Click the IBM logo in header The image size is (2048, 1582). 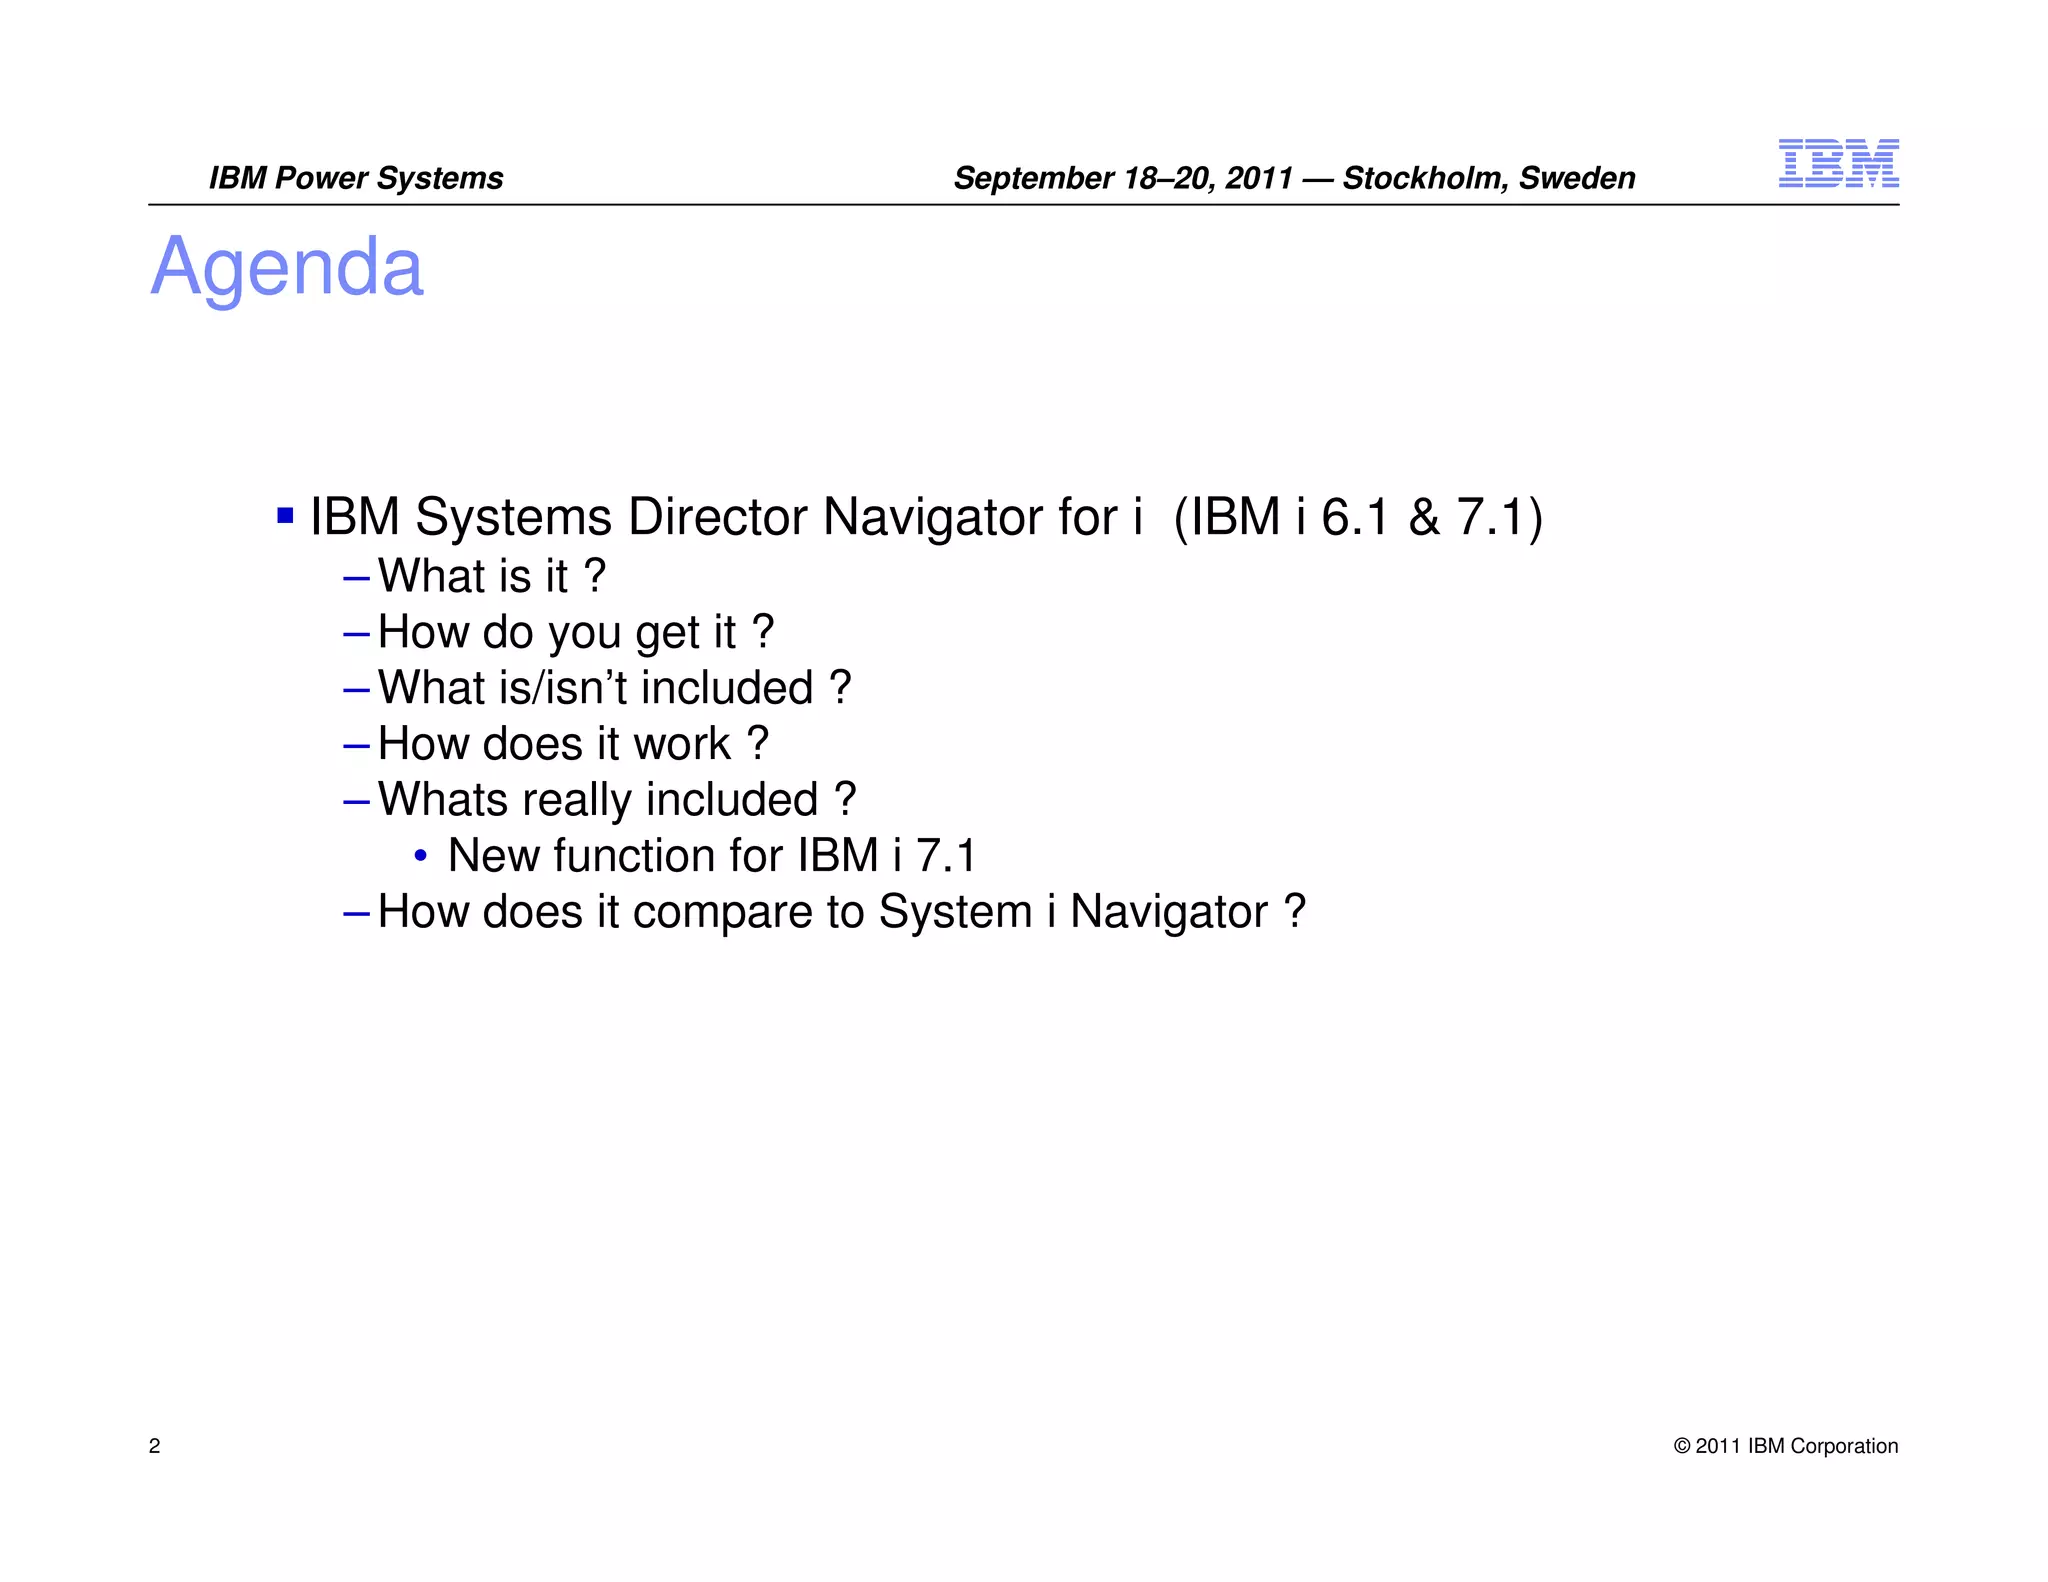(1838, 164)
